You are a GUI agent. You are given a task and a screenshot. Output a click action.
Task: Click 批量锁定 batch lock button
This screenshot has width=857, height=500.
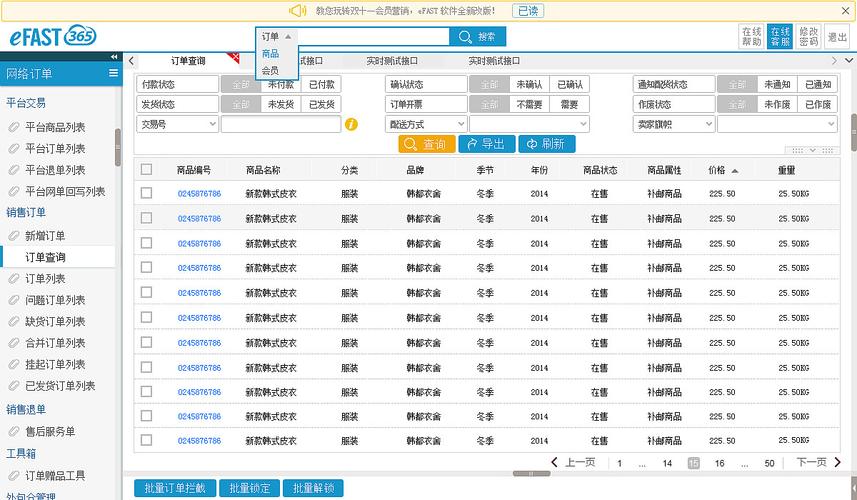pyautogui.click(x=250, y=488)
